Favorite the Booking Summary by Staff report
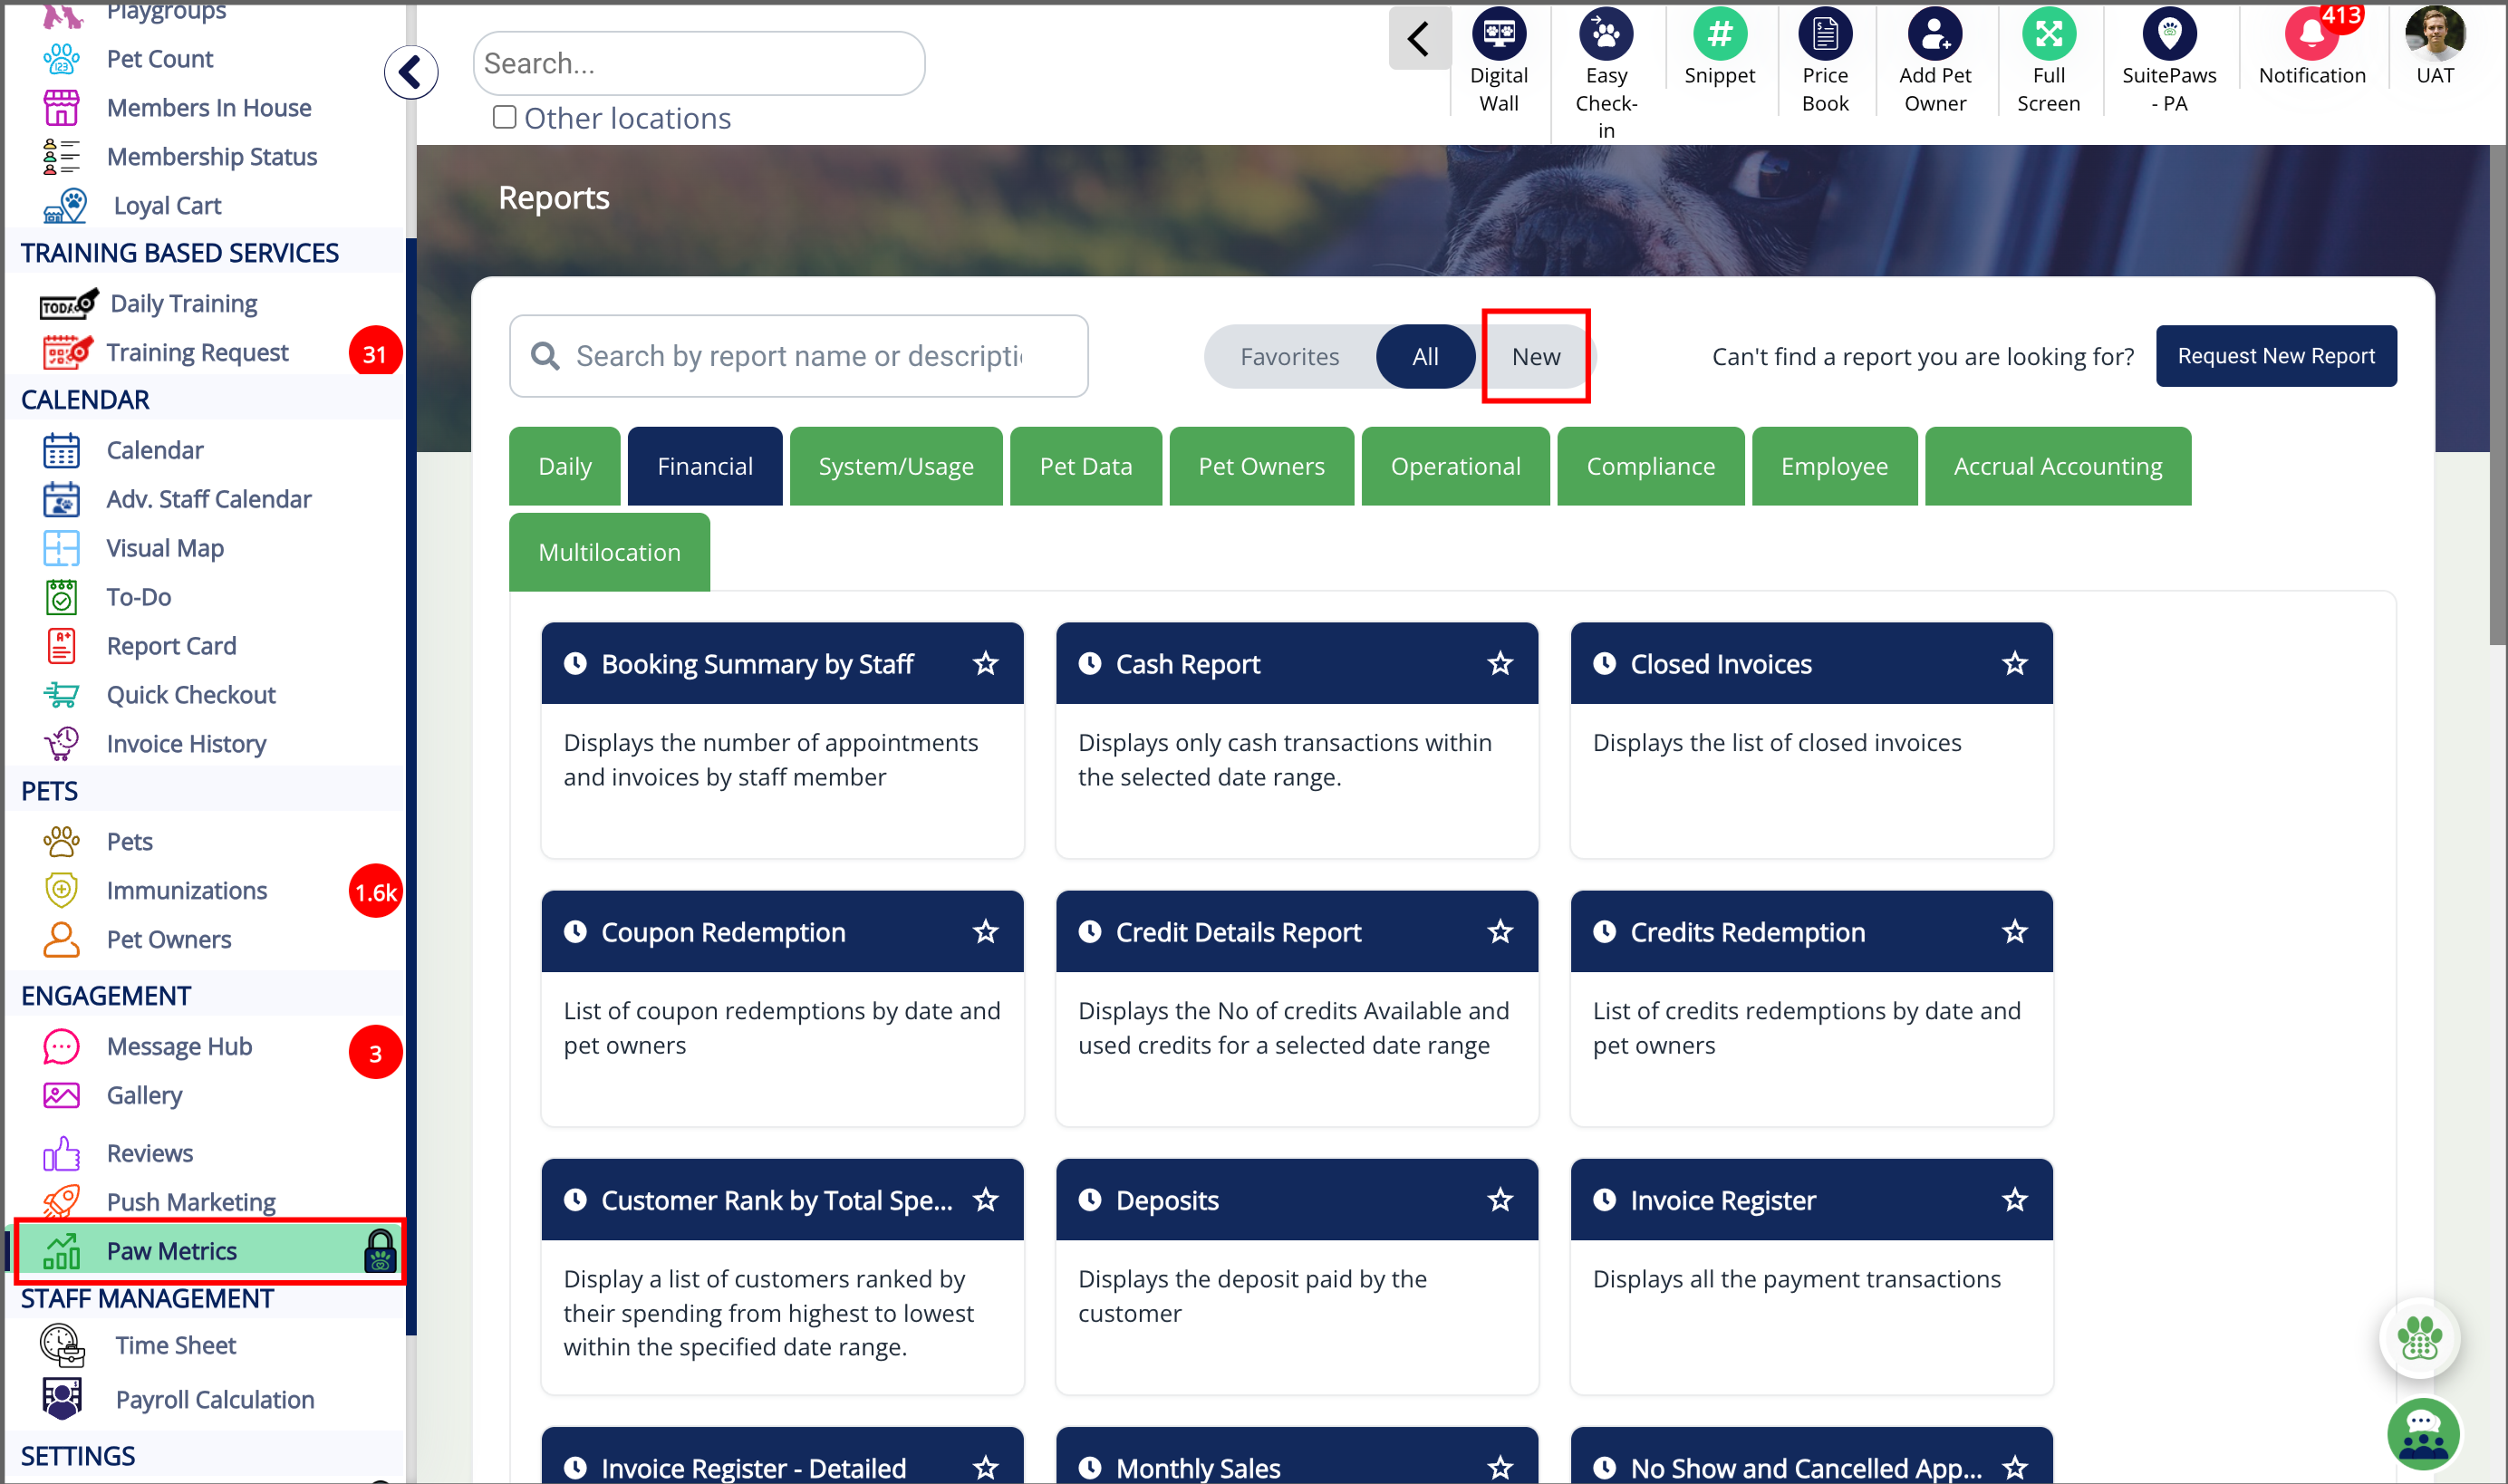2508x1484 pixels. pos(985,664)
